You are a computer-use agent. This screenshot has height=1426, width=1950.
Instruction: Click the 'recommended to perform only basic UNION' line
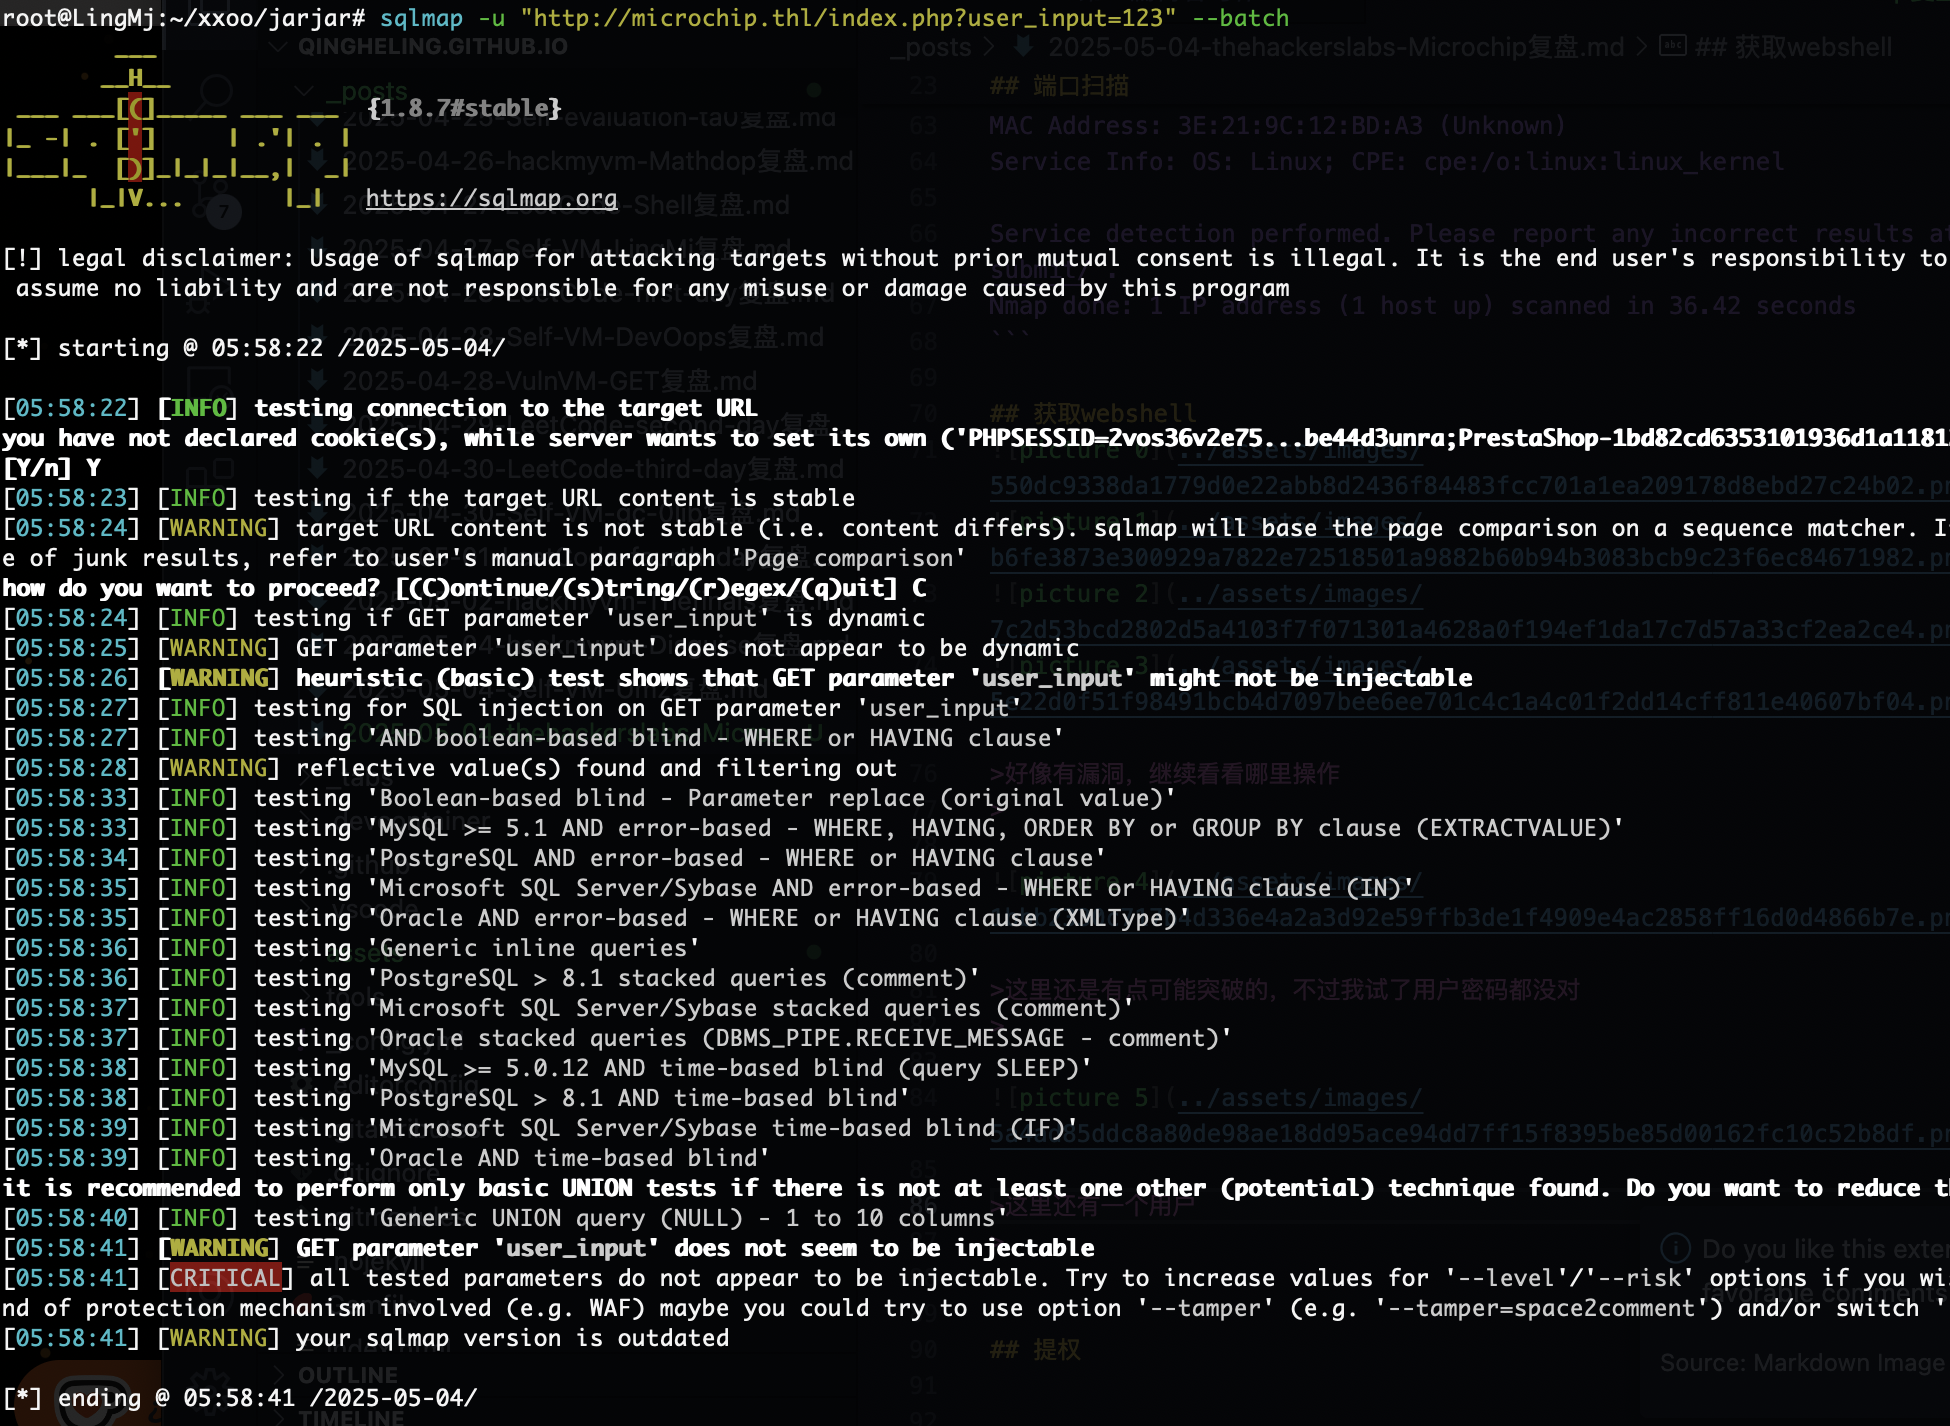[975, 1188]
